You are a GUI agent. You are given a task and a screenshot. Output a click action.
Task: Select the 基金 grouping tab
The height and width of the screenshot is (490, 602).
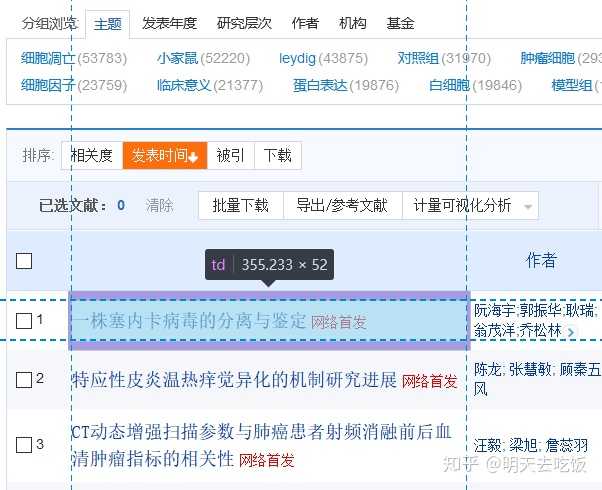click(400, 23)
